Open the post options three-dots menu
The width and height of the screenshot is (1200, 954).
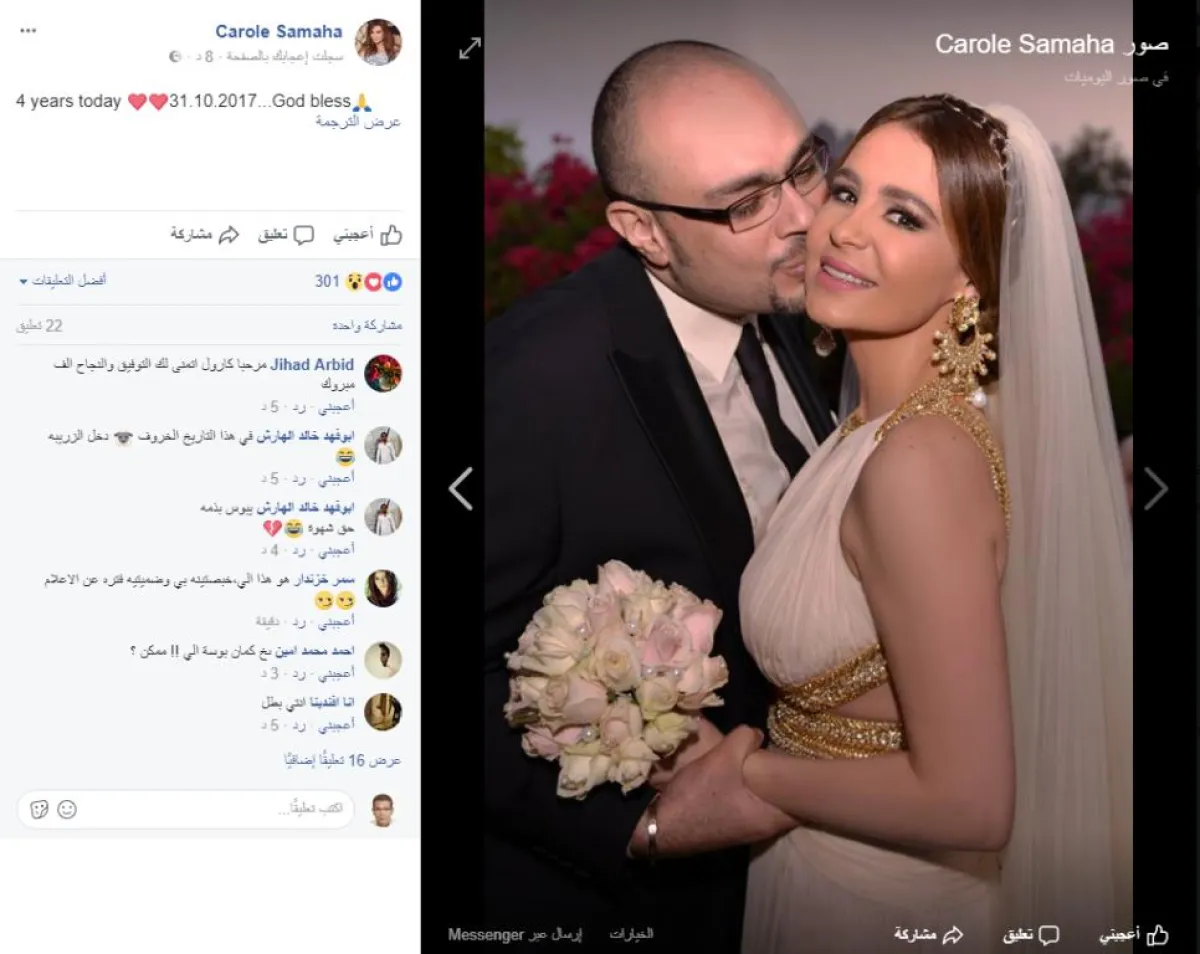tap(28, 31)
